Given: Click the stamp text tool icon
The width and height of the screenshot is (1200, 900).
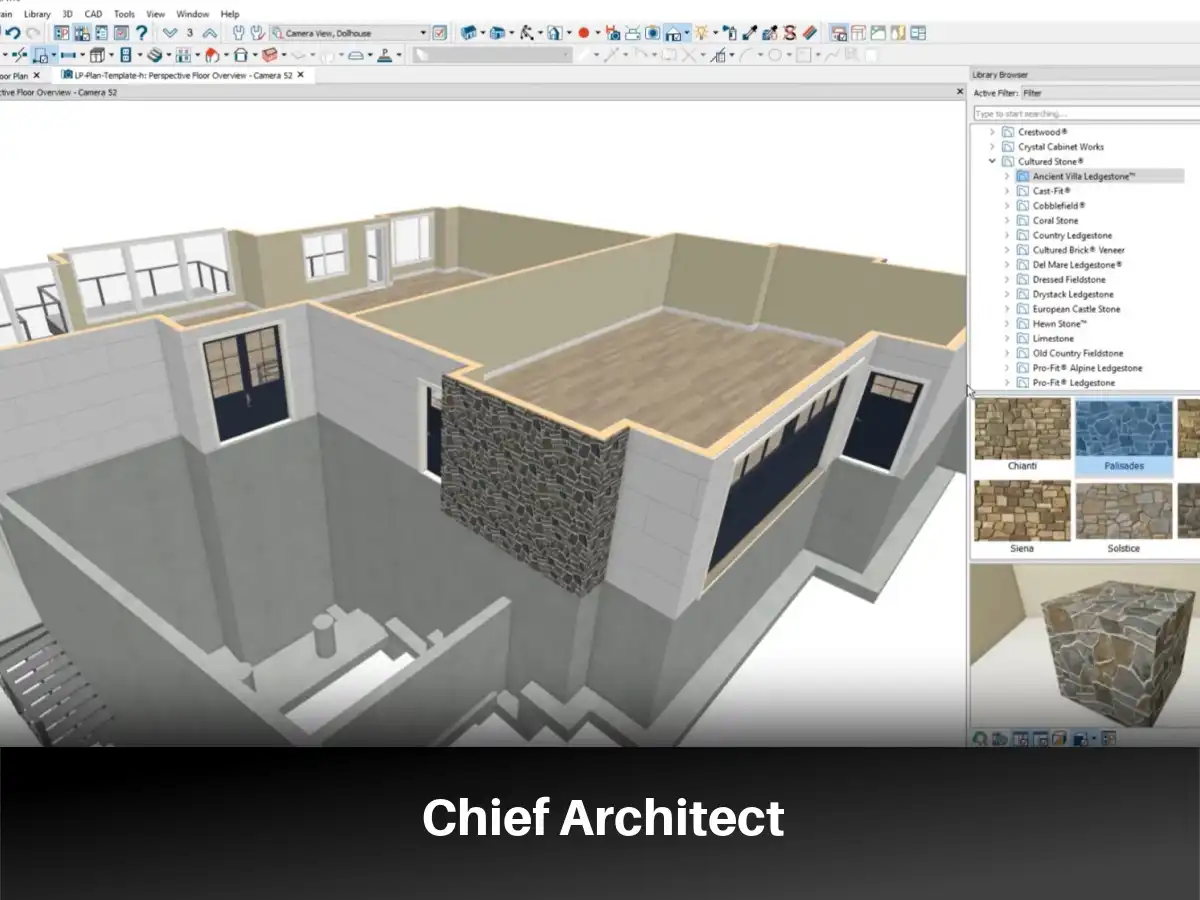Looking at the screenshot, I should click(x=384, y=54).
